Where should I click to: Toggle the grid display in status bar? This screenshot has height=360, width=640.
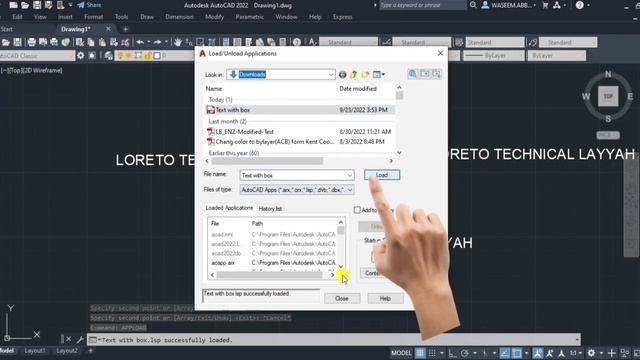pyautogui.click(x=420, y=353)
